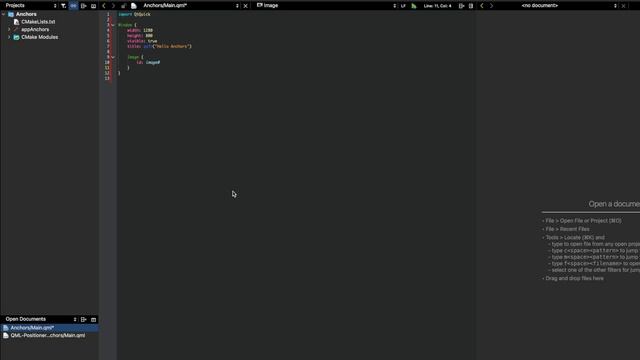This screenshot has height=360, width=640.
Task: Click 'File > Recent Files' hint text
Action: pos(567,229)
